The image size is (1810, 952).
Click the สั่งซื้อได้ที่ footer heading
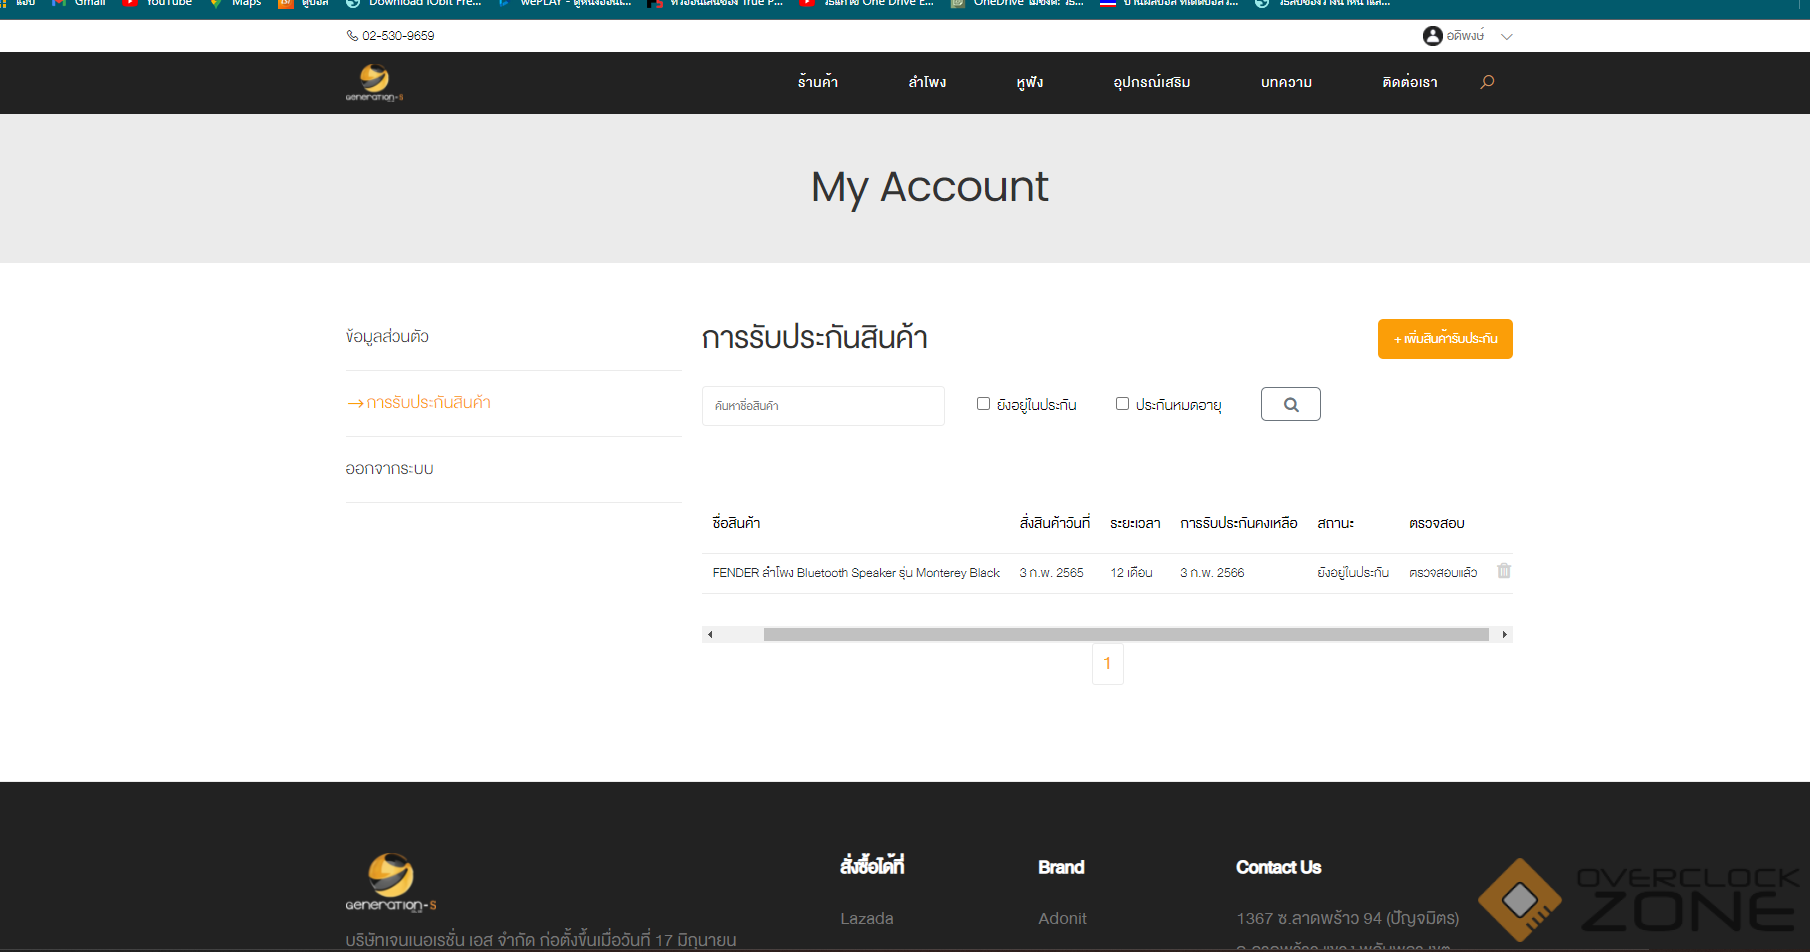(872, 866)
